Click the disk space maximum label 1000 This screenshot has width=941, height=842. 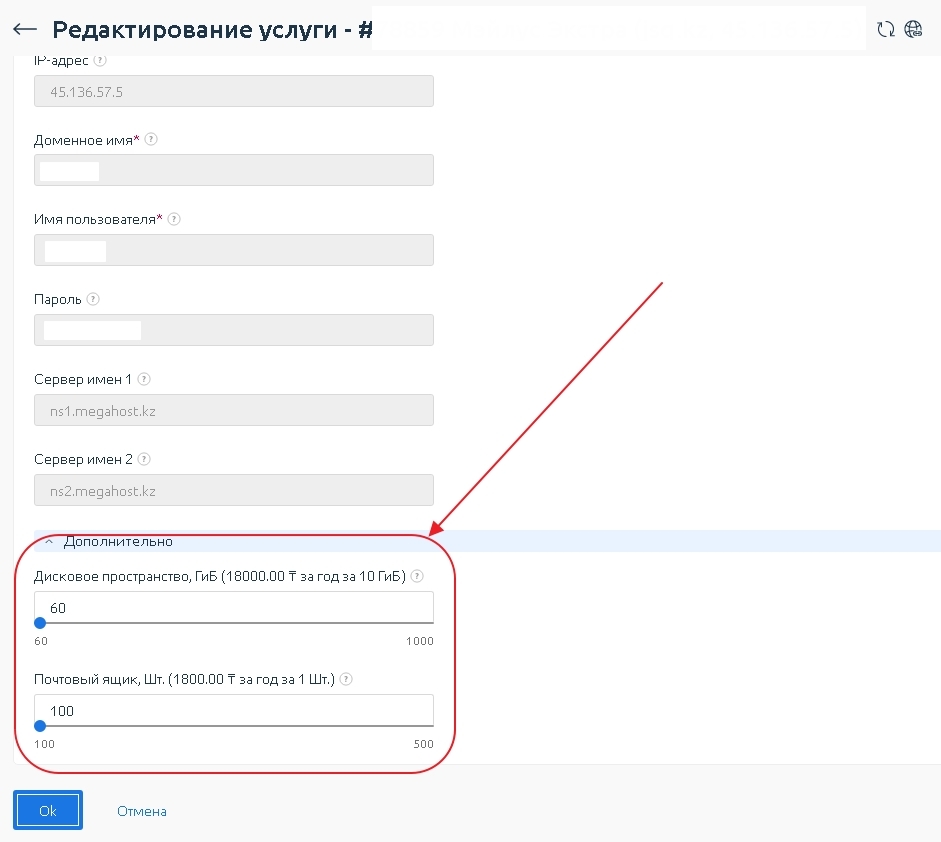419,641
